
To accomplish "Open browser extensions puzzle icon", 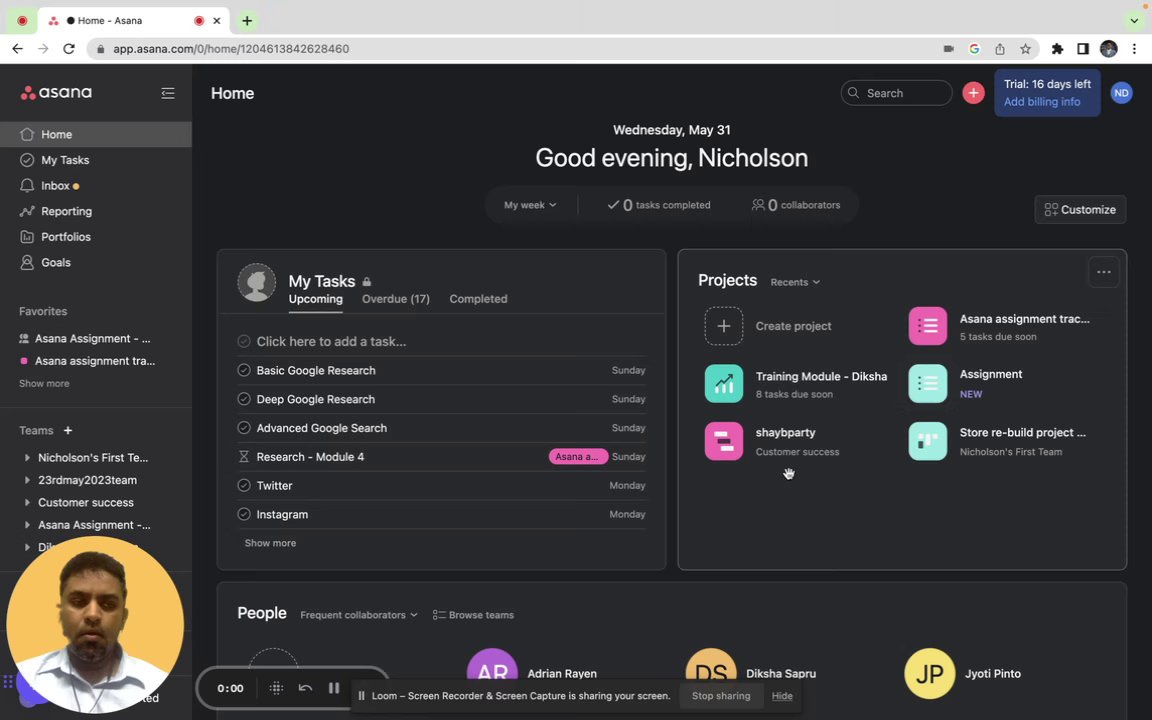I will click(x=1057, y=48).
